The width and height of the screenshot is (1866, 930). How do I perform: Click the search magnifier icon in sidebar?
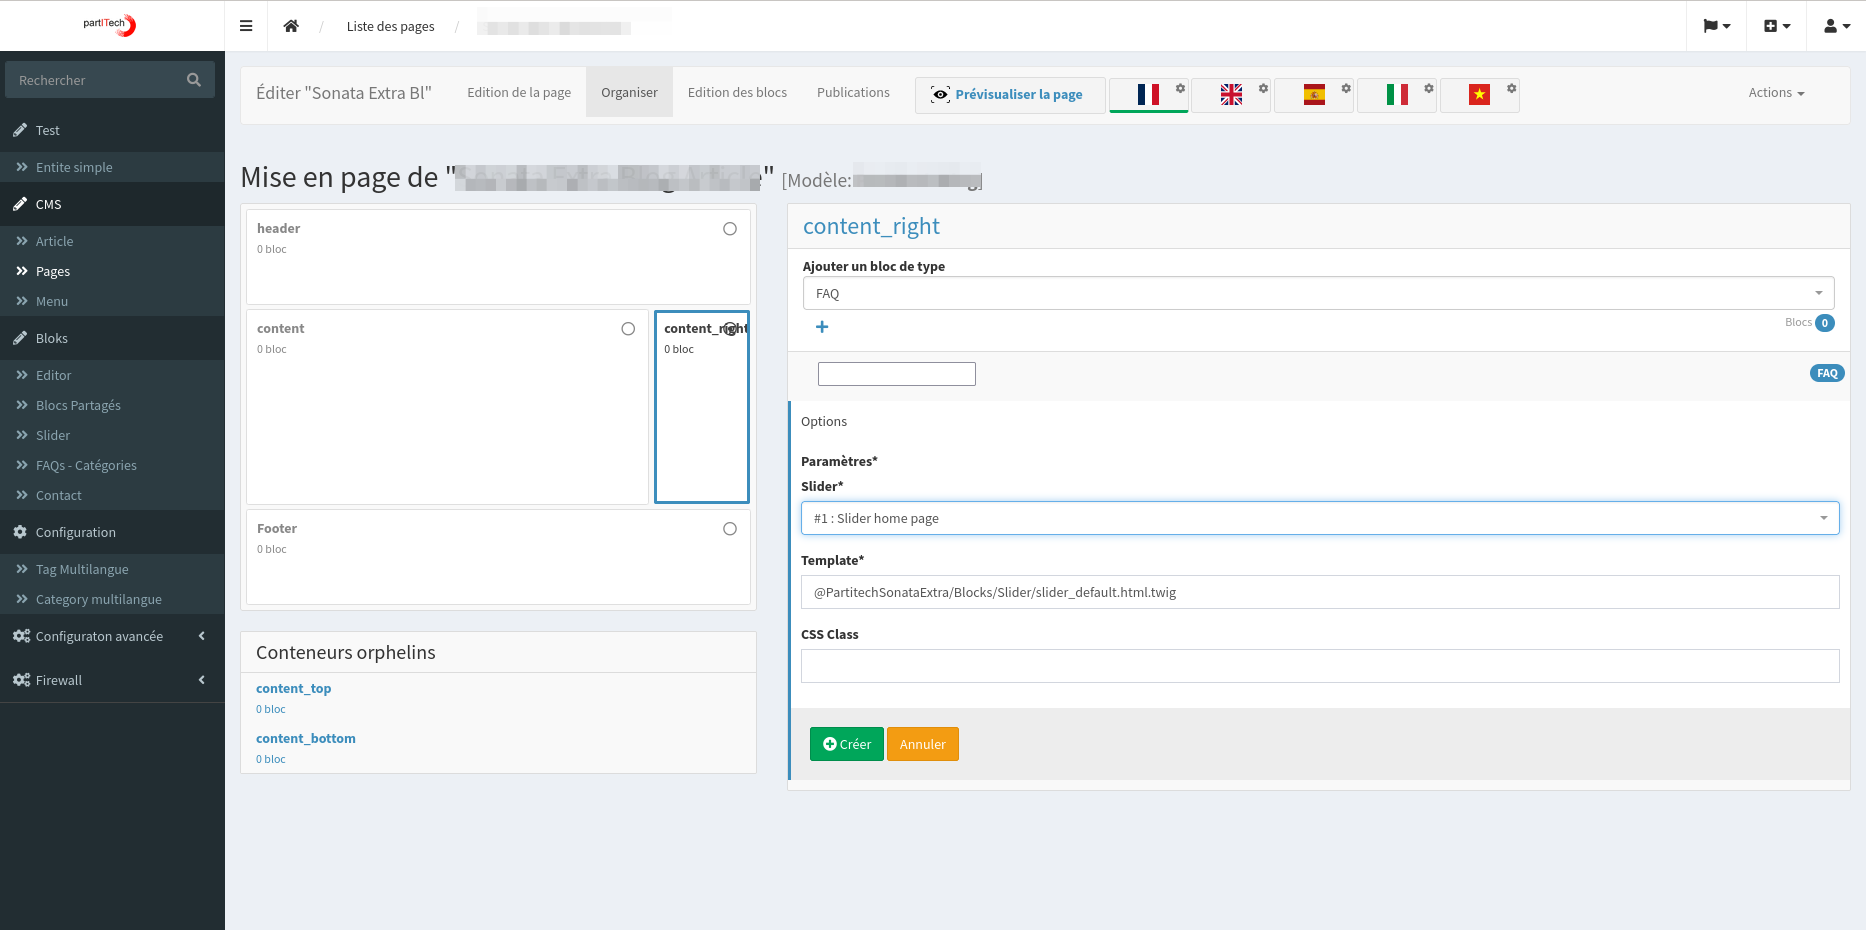194,80
